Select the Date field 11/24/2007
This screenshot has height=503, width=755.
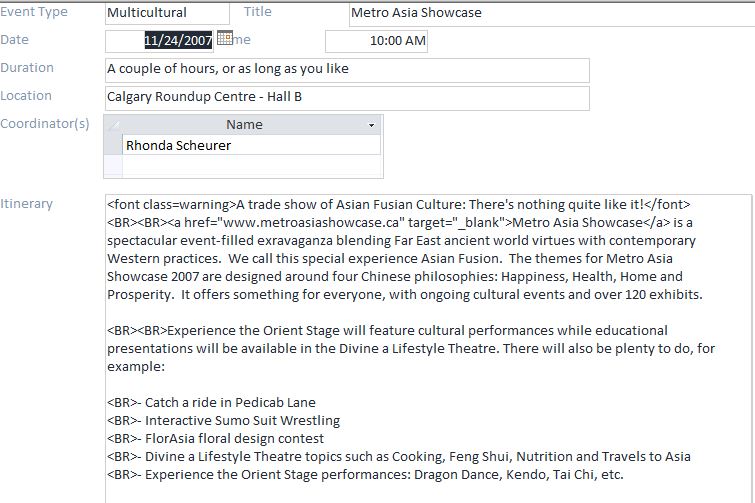coord(159,41)
